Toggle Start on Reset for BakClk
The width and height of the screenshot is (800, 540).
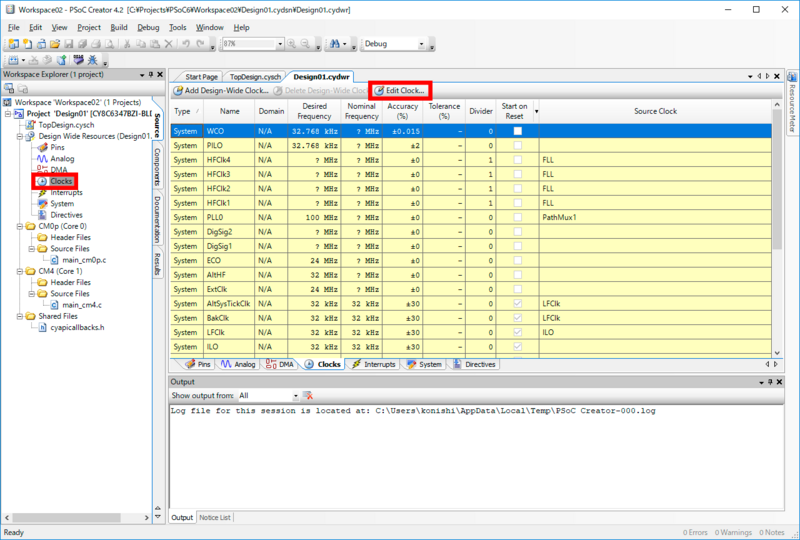[x=517, y=318]
